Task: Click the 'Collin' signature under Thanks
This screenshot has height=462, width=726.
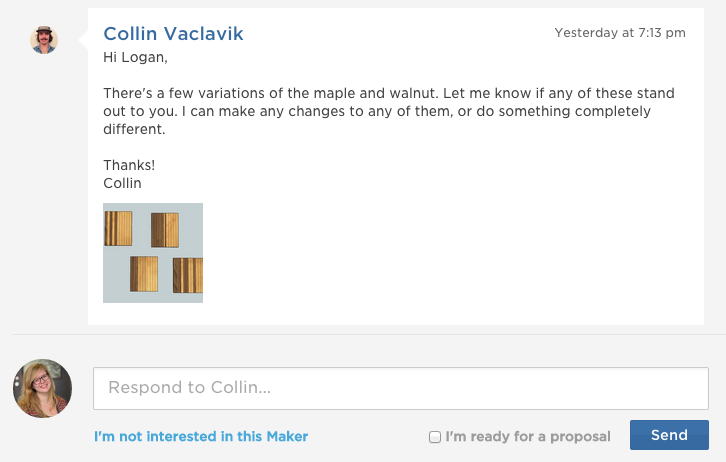Action: pyautogui.click(x=122, y=183)
